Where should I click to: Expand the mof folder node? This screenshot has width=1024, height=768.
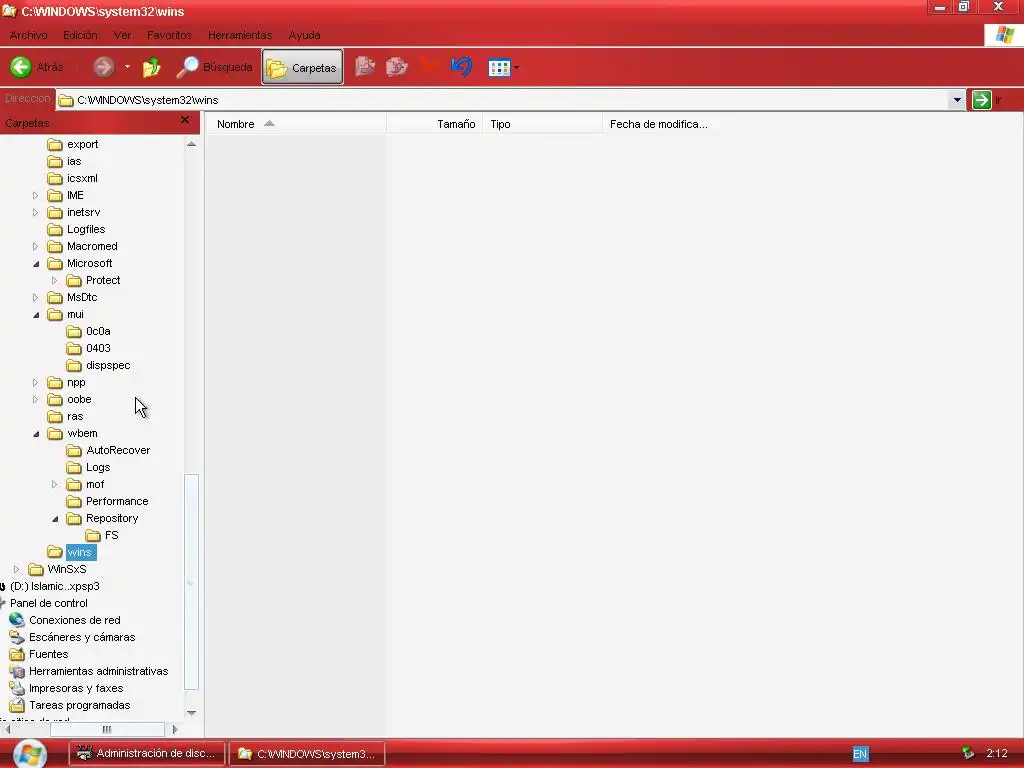[x=54, y=484]
